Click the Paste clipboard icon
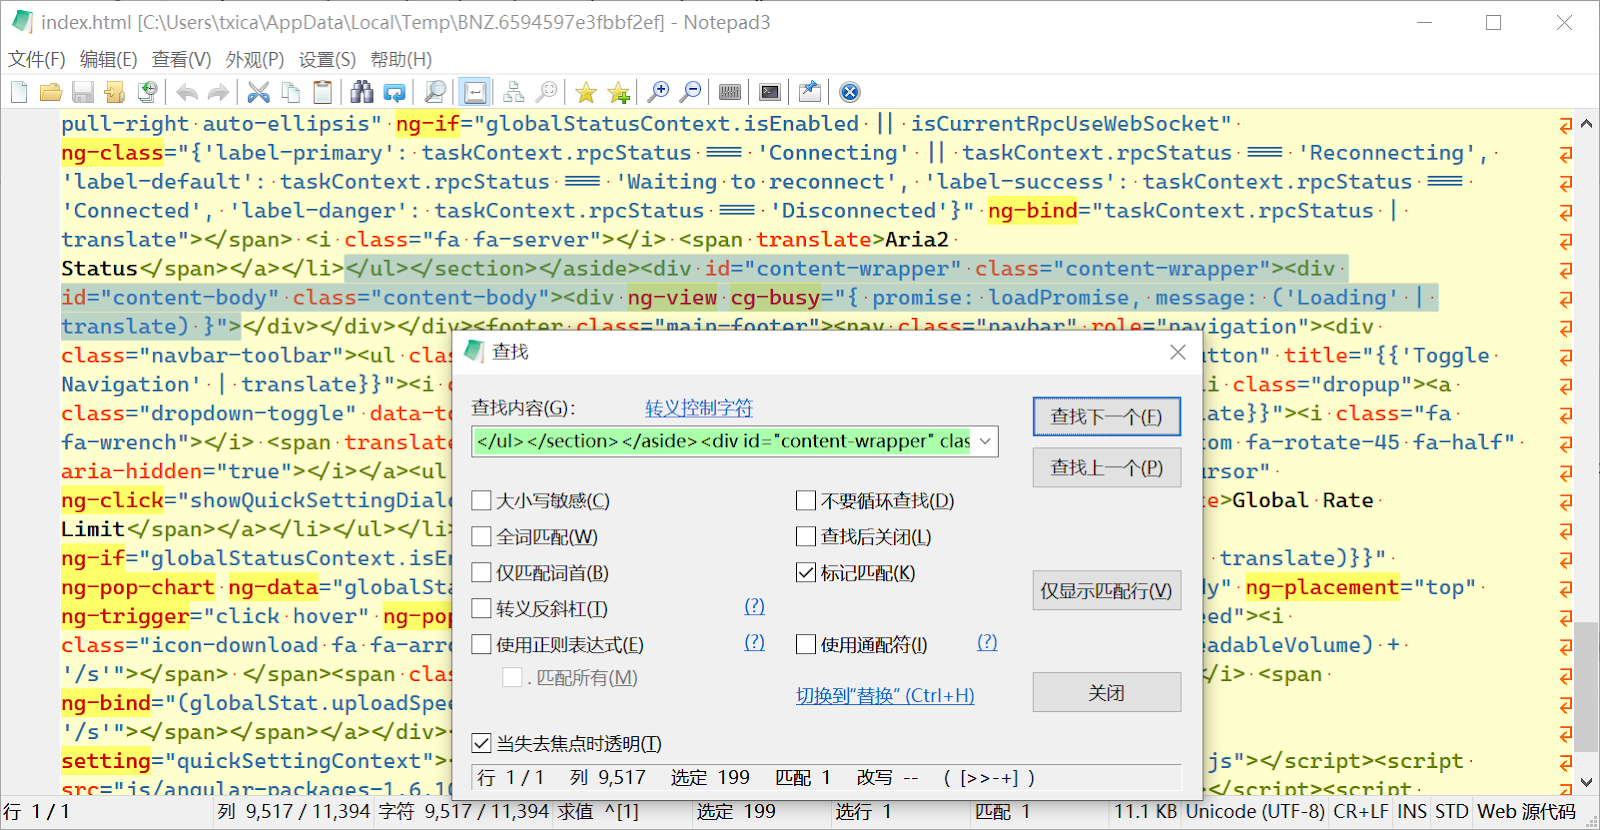Viewport: 1600px width, 830px height. 322,93
